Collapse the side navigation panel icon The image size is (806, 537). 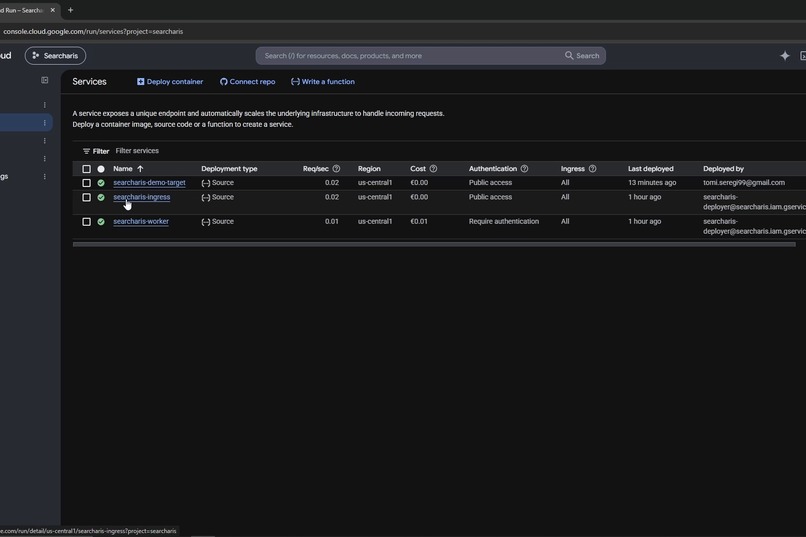[45, 80]
